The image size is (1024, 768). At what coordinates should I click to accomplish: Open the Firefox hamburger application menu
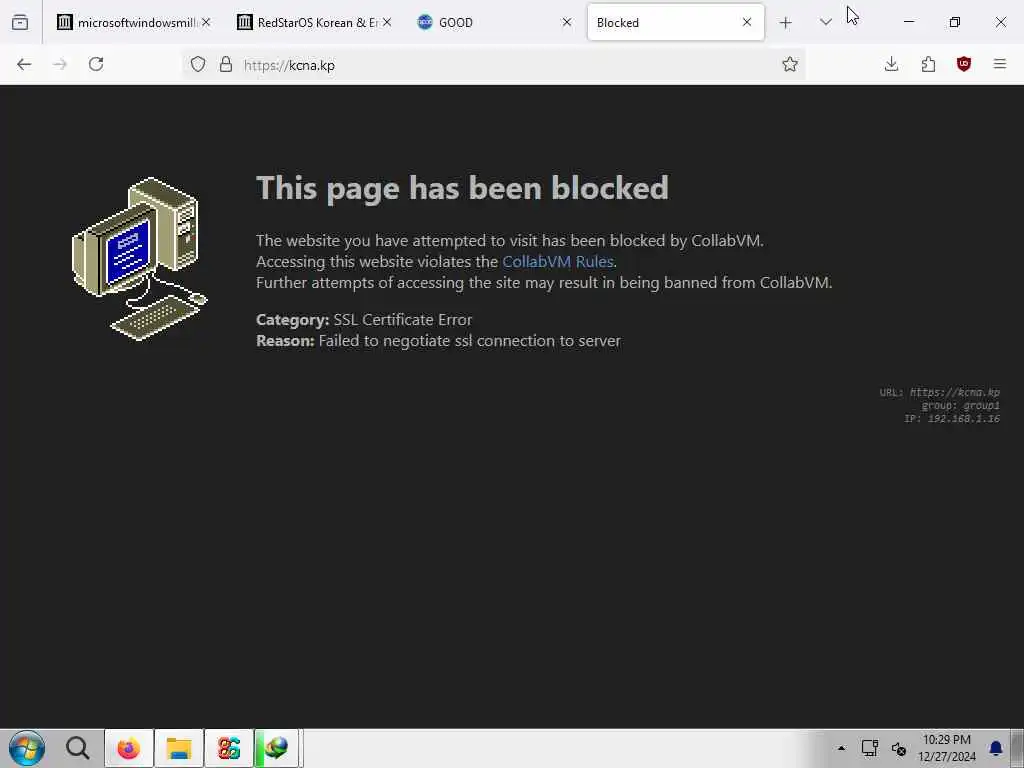click(1000, 64)
